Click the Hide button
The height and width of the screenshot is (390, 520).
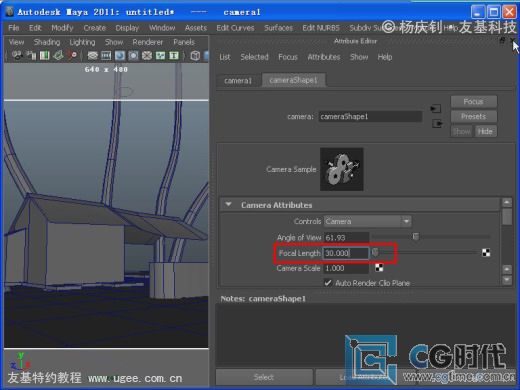(485, 131)
